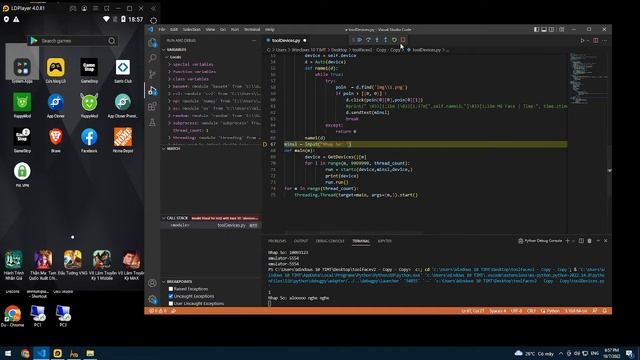
Task: Collapse the VARIABLES section
Action: [x=176, y=50]
